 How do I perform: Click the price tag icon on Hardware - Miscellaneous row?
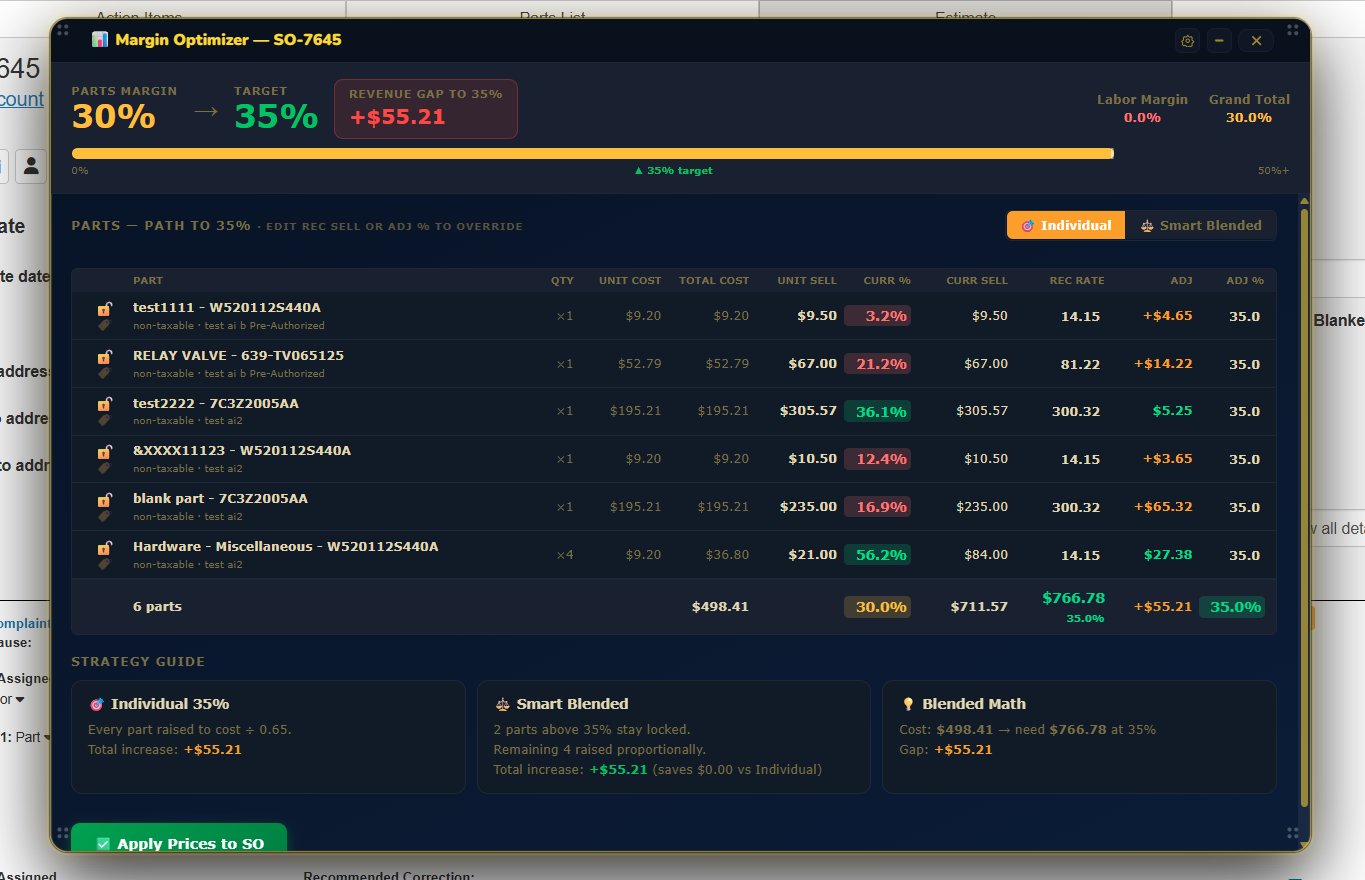pos(104,564)
